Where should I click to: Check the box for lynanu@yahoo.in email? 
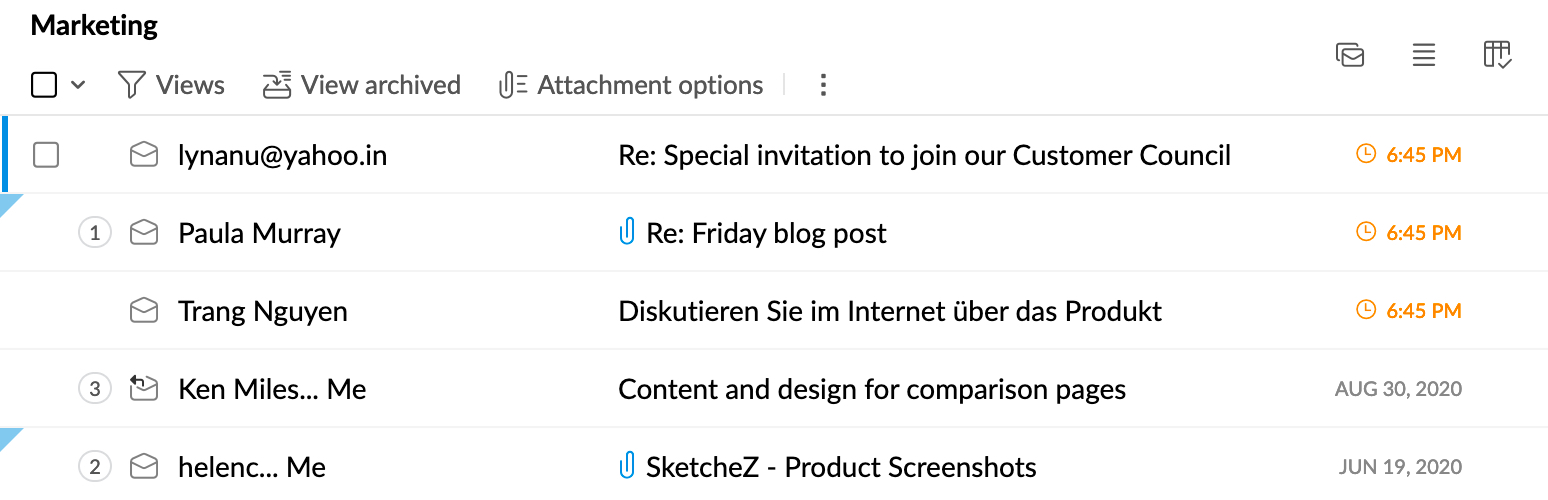tap(46, 155)
